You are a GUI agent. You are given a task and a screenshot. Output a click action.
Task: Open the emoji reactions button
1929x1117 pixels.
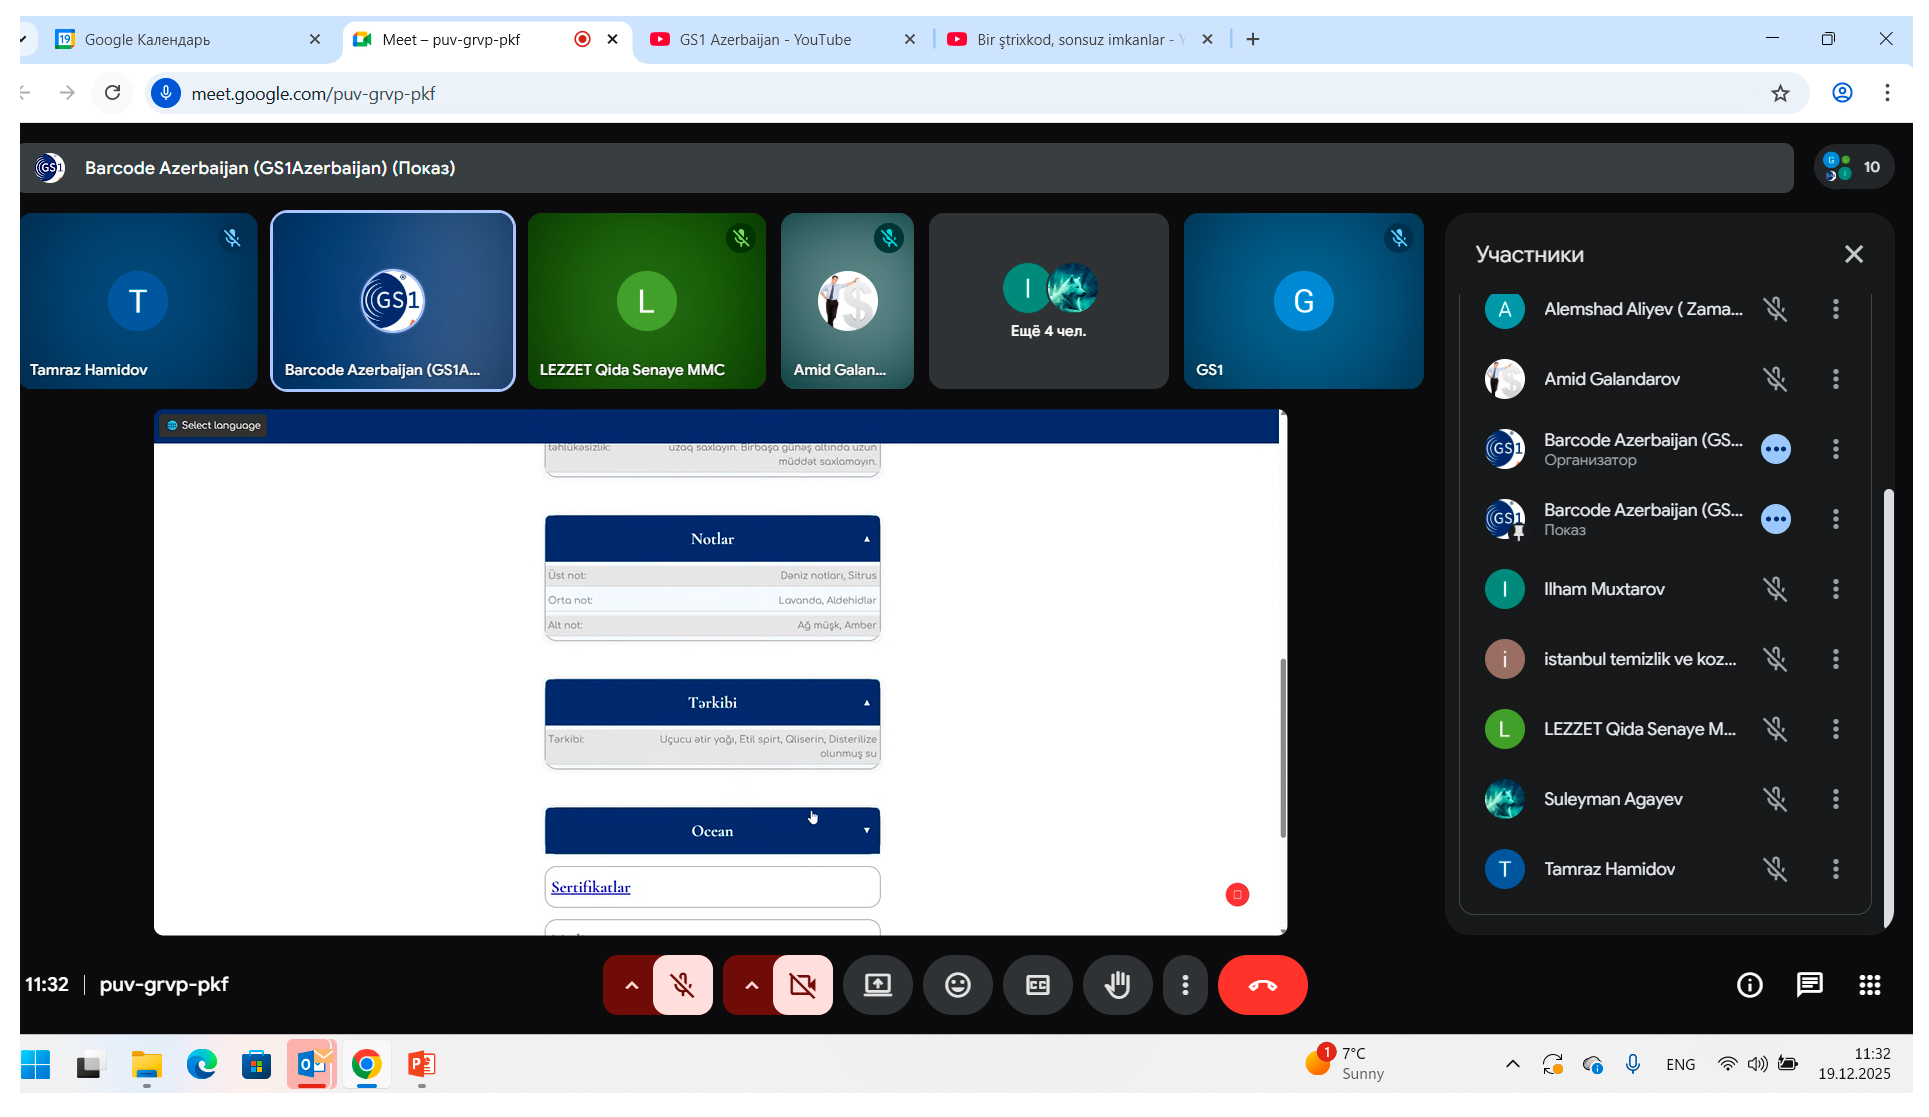[957, 985]
